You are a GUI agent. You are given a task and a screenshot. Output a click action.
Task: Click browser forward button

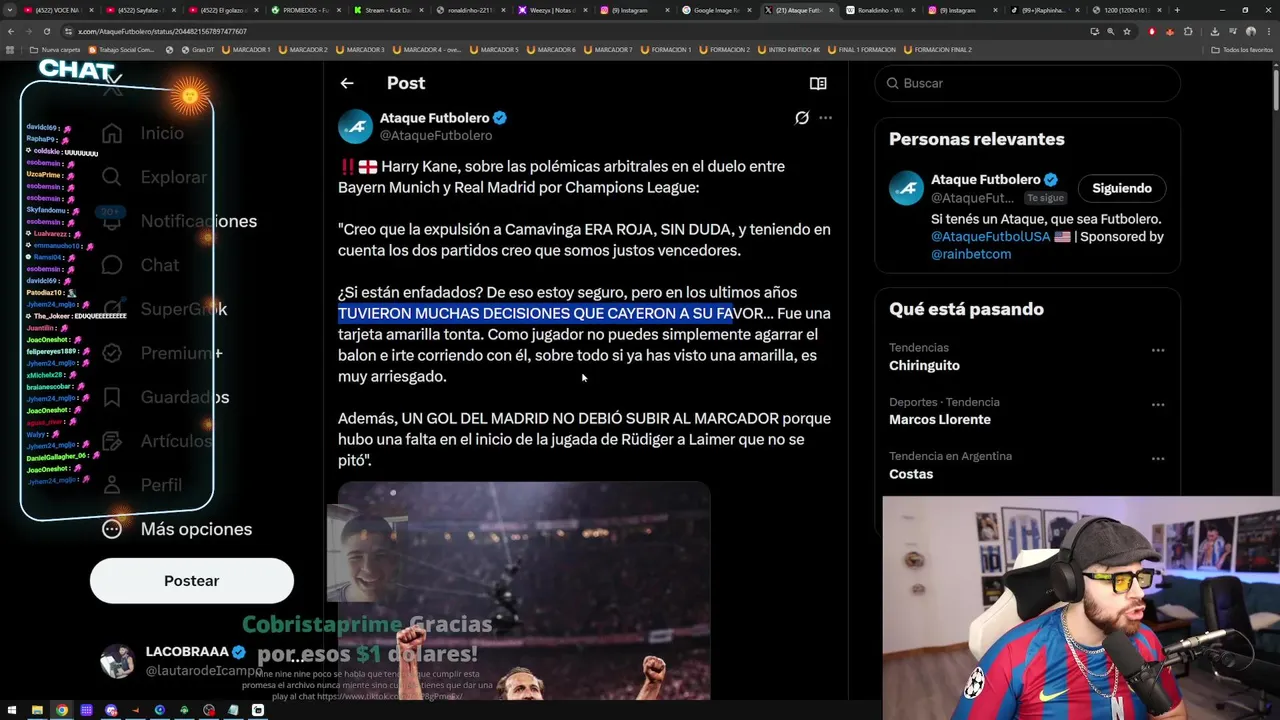(x=28, y=31)
